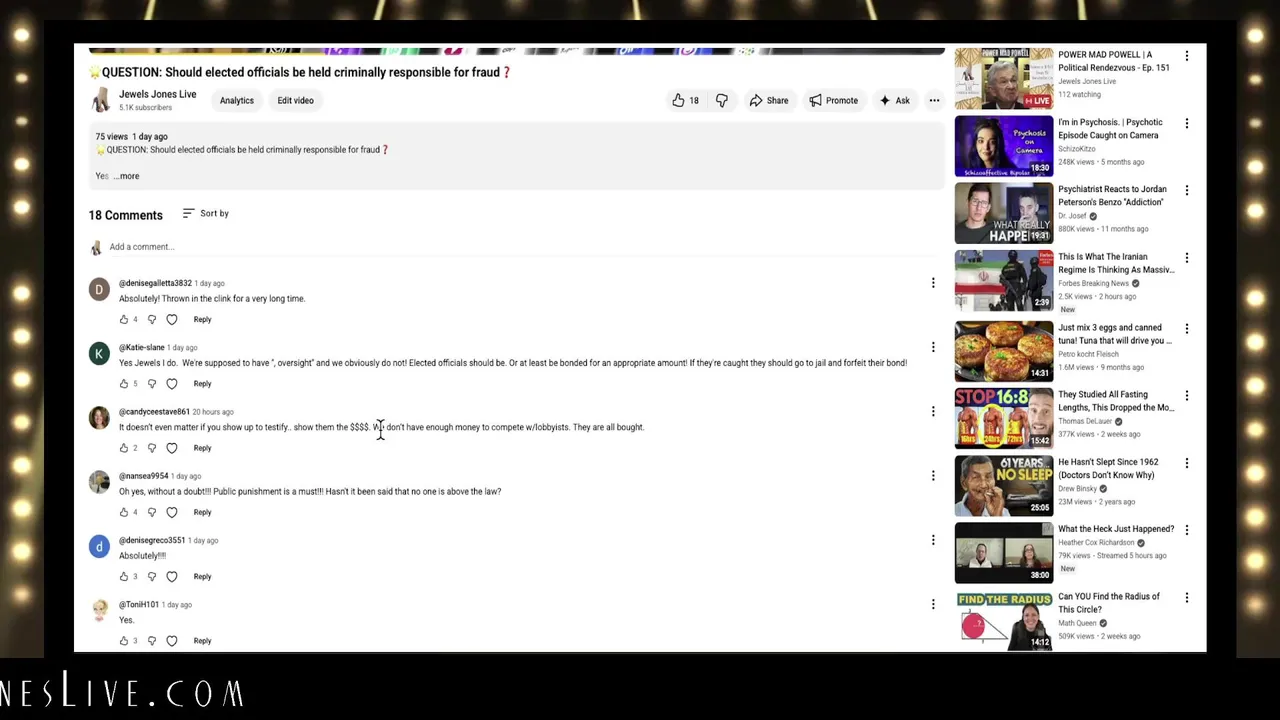Reply to @Katie-slane's comment
The width and height of the screenshot is (1280, 720).
click(x=202, y=383)
